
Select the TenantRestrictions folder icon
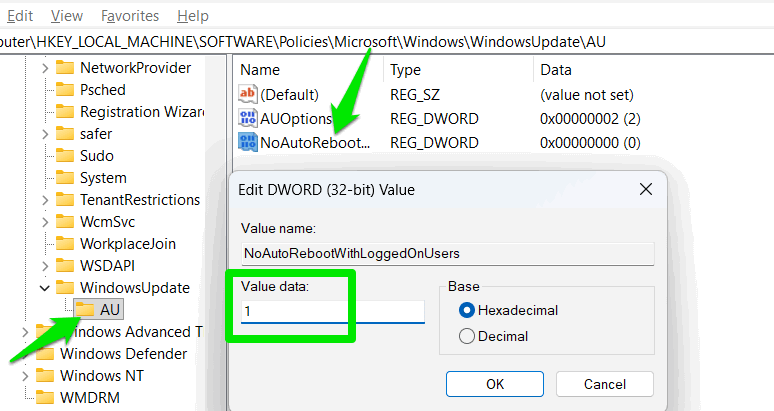(x=65, y=199)
